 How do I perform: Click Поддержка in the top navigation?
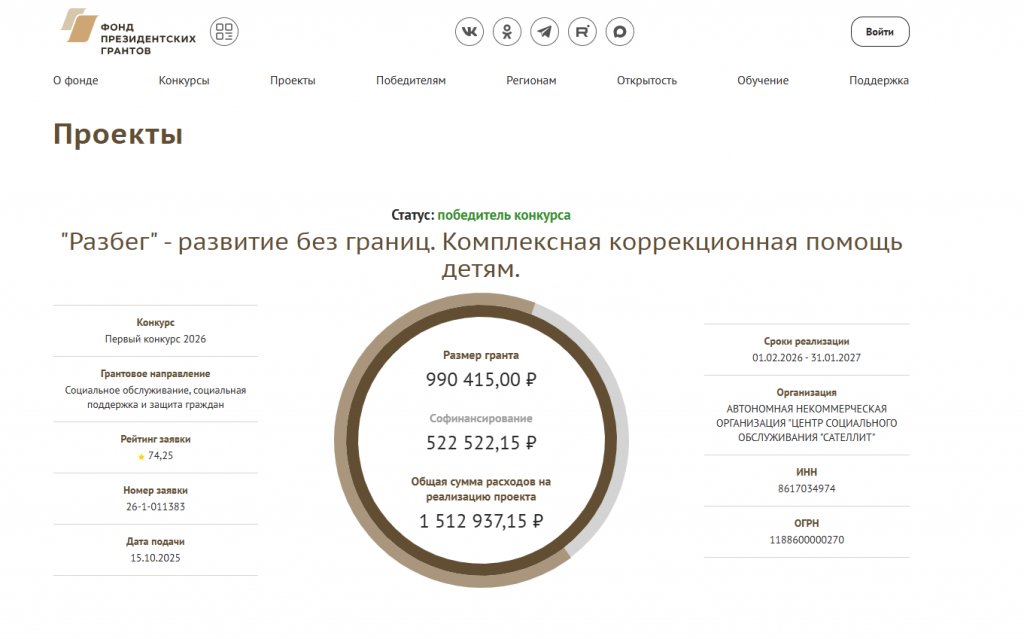[879, 81]
